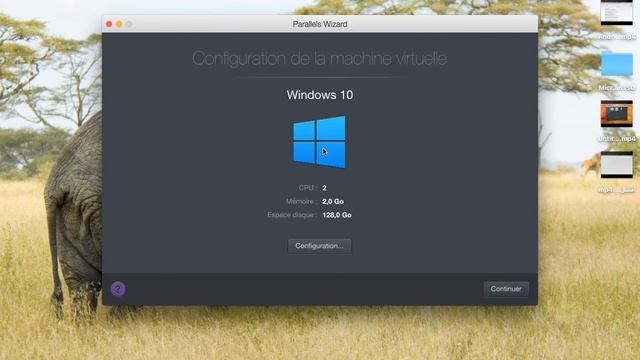
Task: Close the Parallels Wizard with red button
Action: click(109, 24)
